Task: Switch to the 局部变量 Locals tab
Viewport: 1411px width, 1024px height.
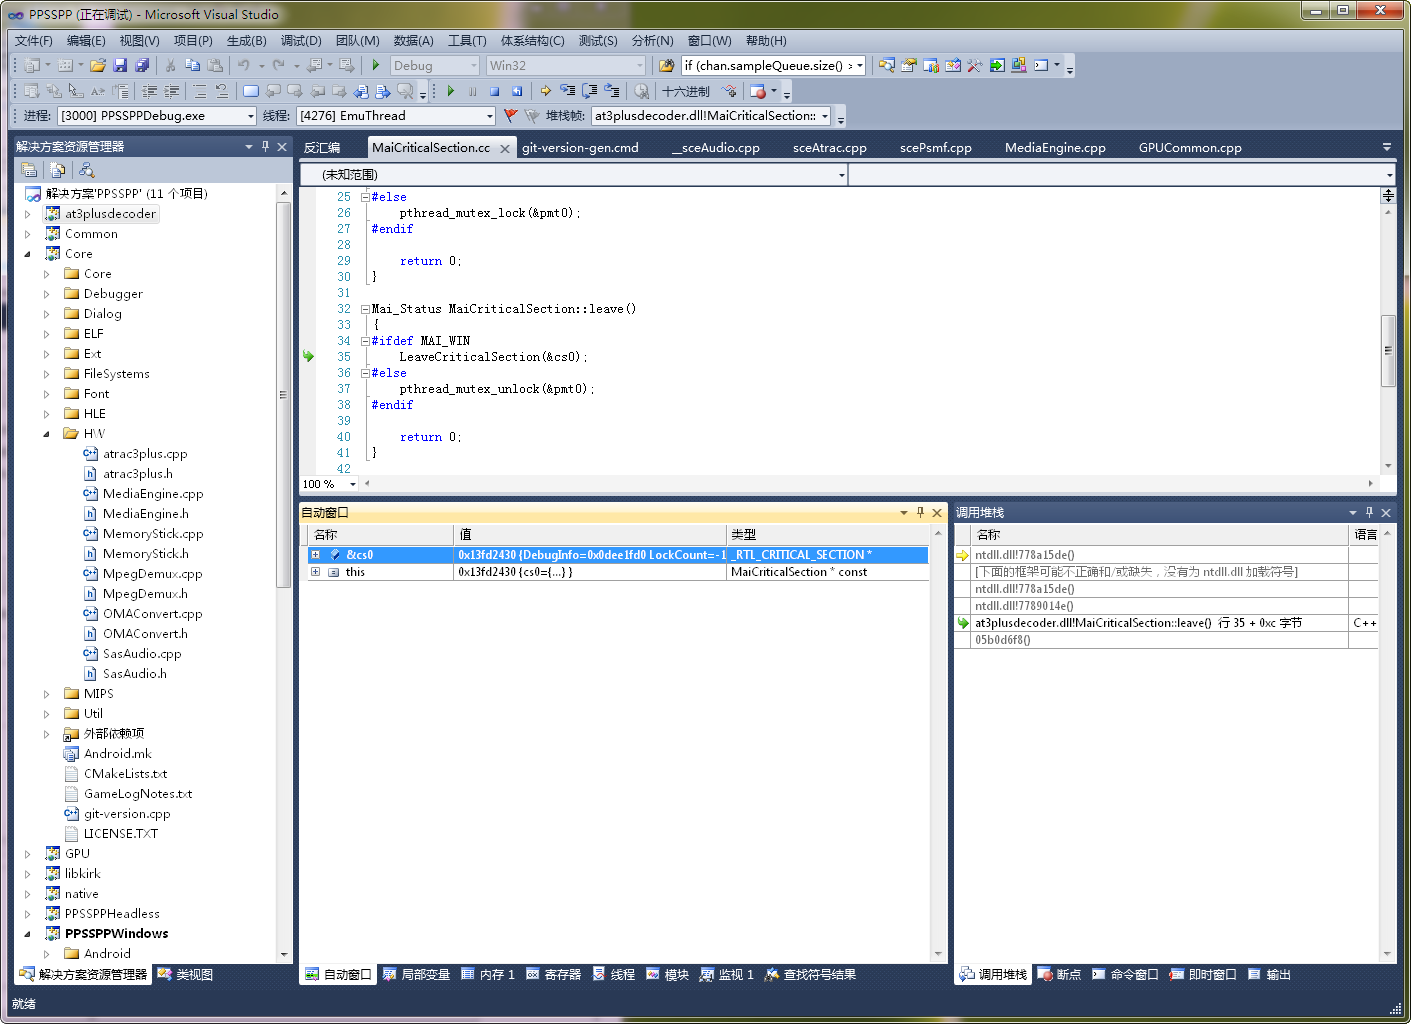Action: pos(416,975)
